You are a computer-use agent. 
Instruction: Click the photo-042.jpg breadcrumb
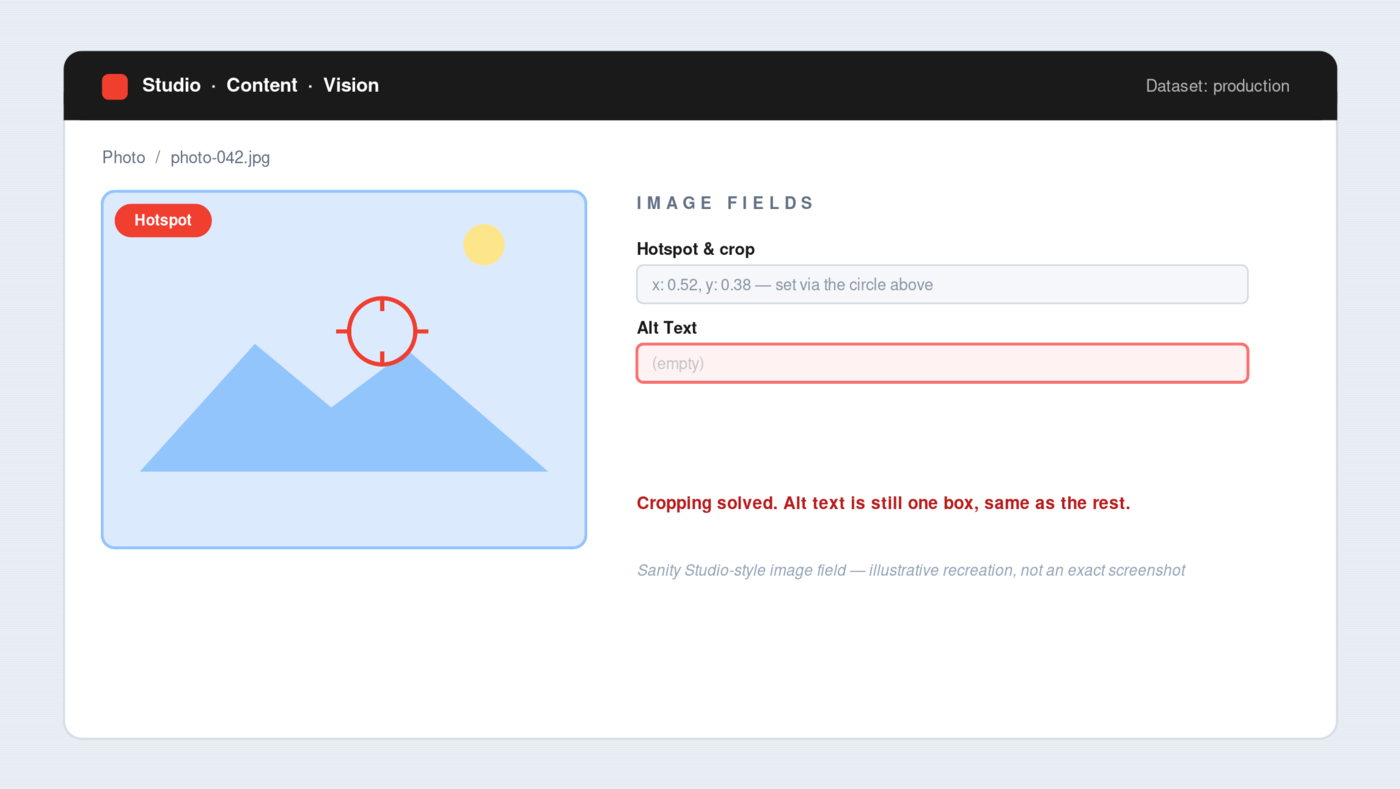[x=220, y=157]
